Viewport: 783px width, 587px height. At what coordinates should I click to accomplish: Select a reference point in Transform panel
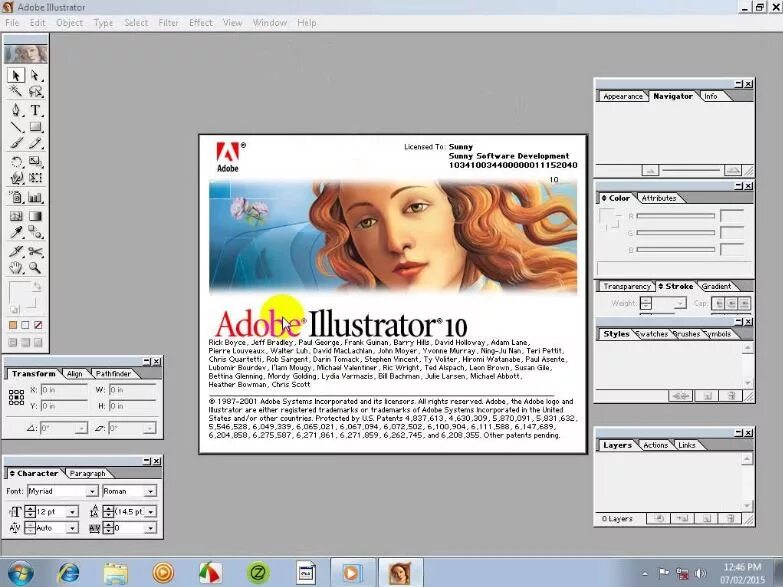[16, 398]
